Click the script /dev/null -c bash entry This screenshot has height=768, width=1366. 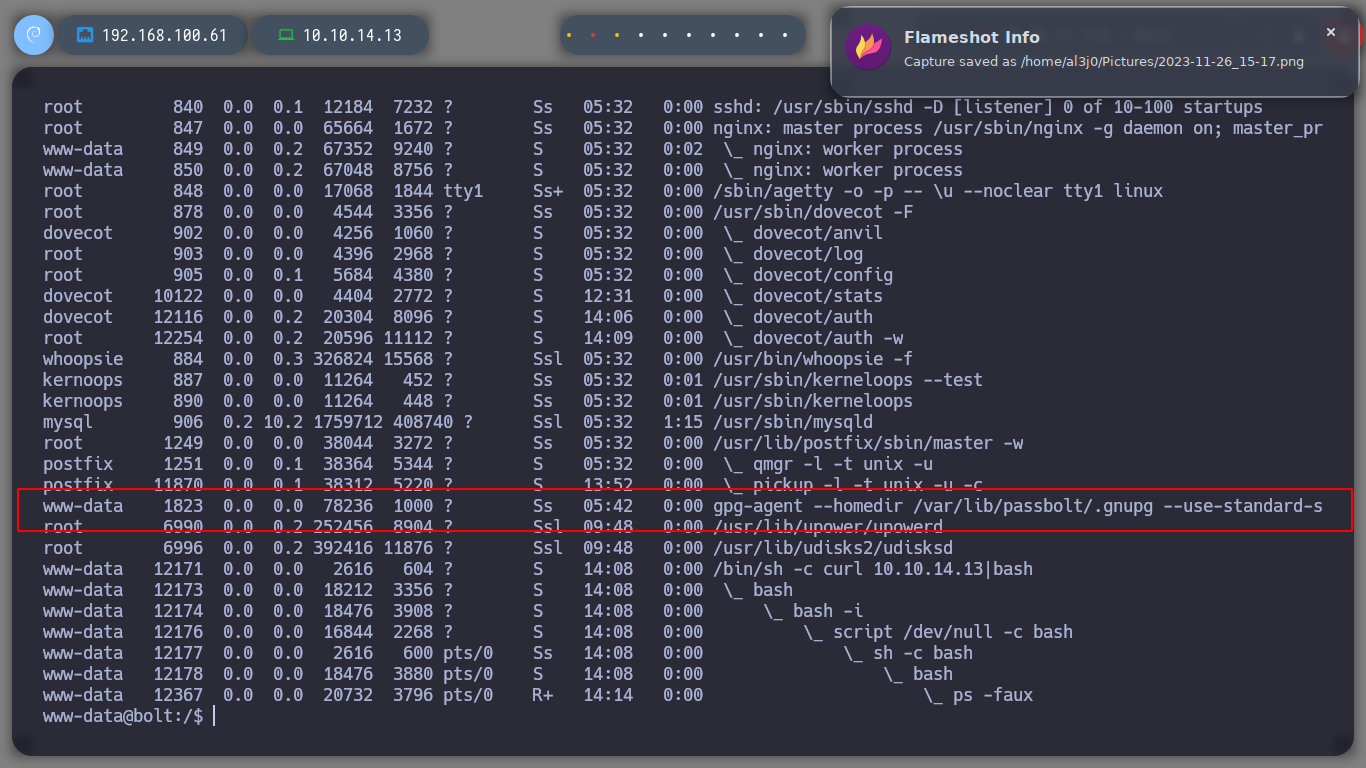[953, 632]
